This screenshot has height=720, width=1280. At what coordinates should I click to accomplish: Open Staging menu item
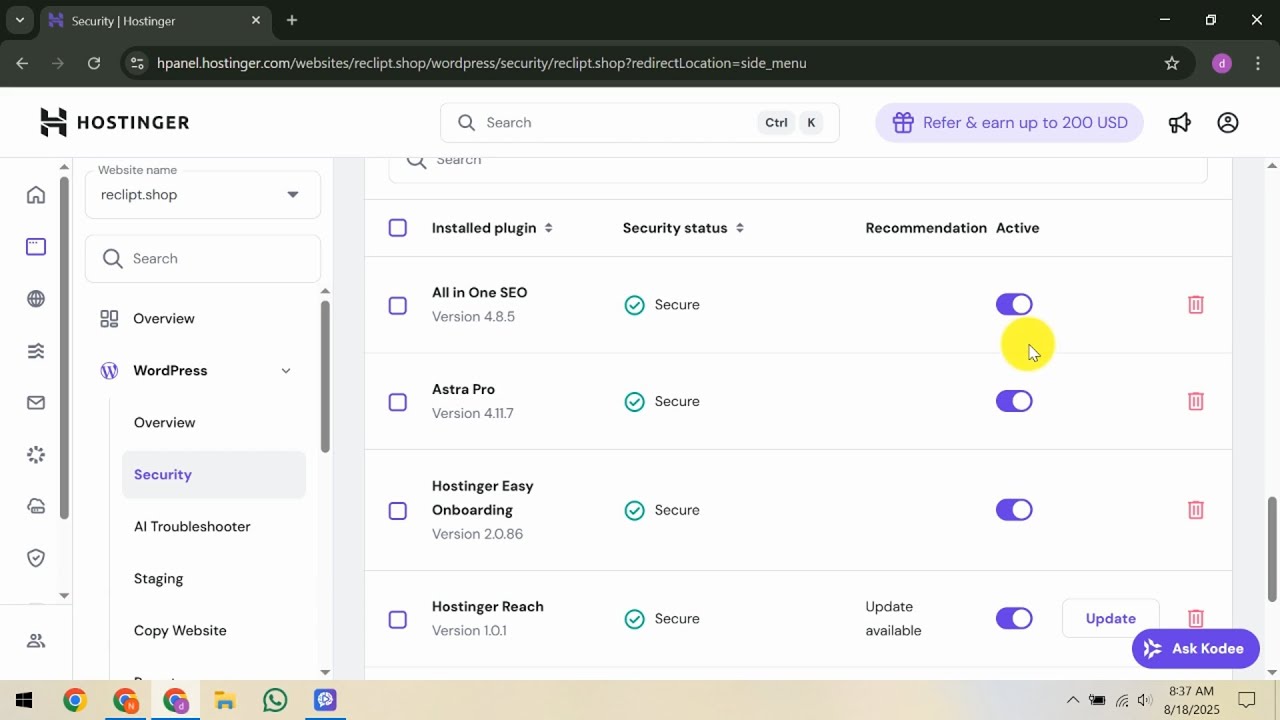pyautogui.click(x=158, y=579)
